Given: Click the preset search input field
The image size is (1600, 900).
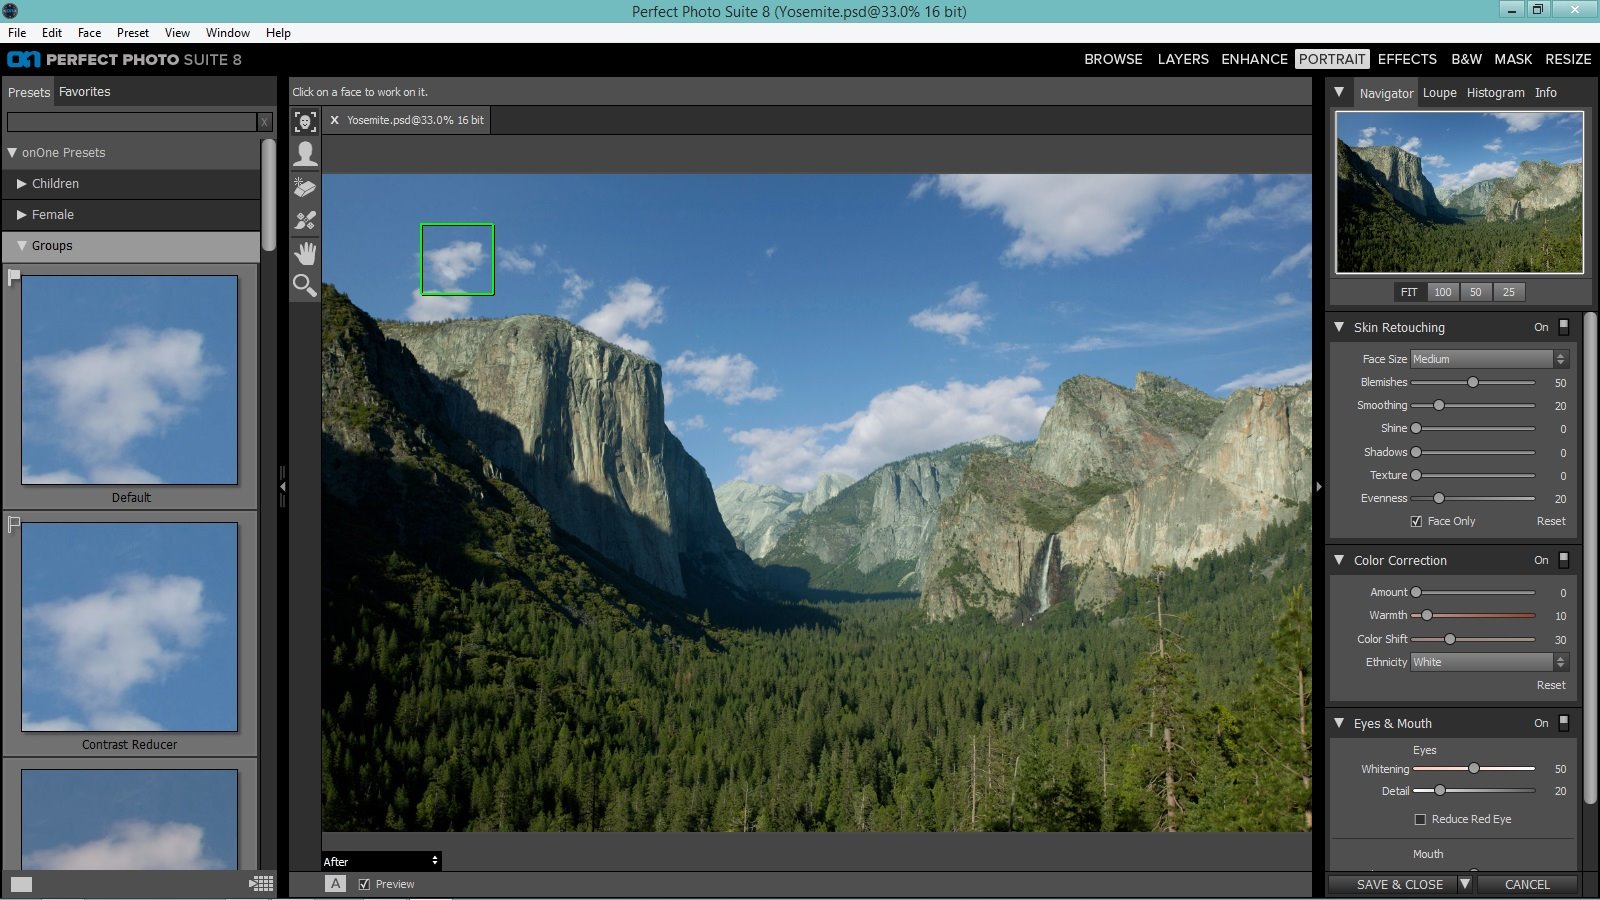Looking at the screenshot, I should (x=131, y=122).
